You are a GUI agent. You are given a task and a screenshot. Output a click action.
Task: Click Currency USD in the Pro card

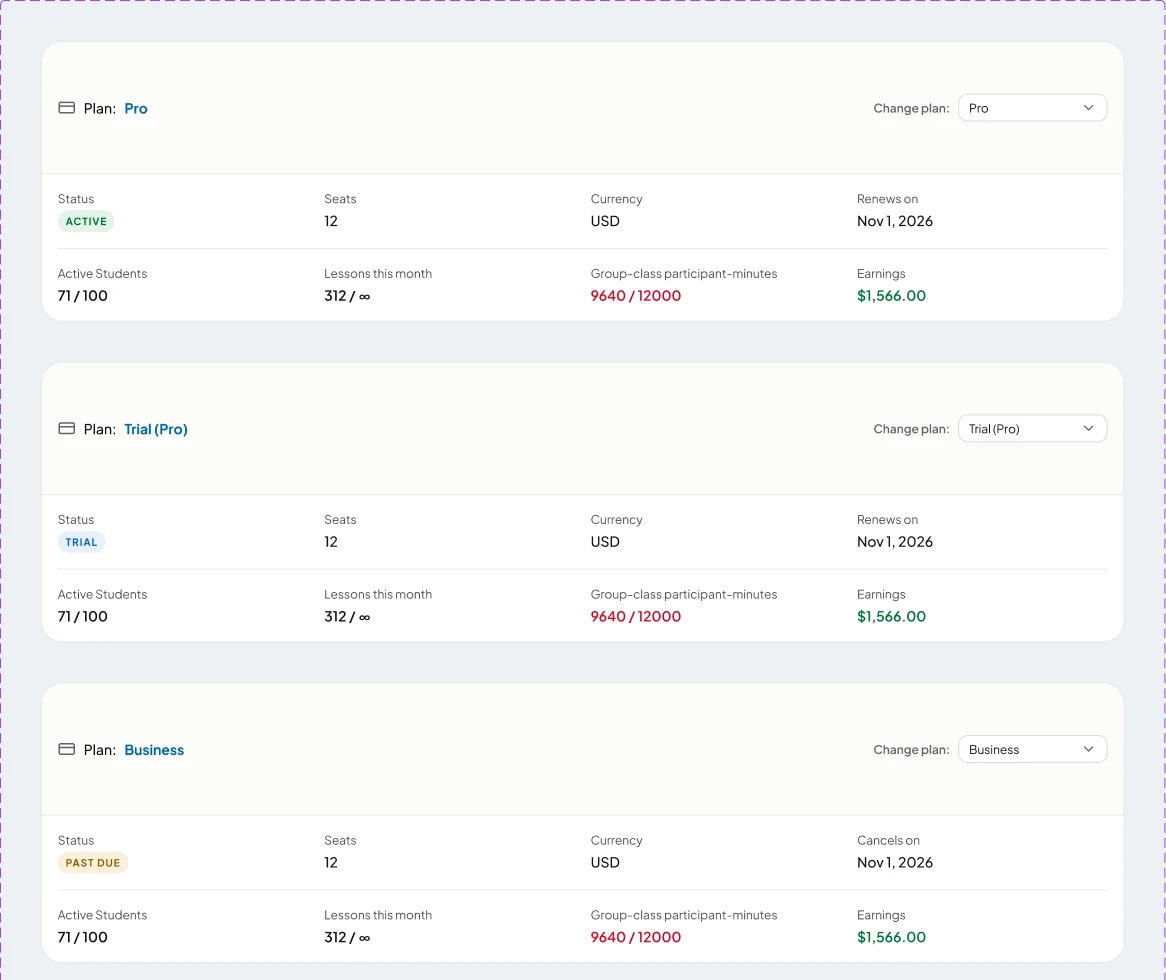click(605, 221)
